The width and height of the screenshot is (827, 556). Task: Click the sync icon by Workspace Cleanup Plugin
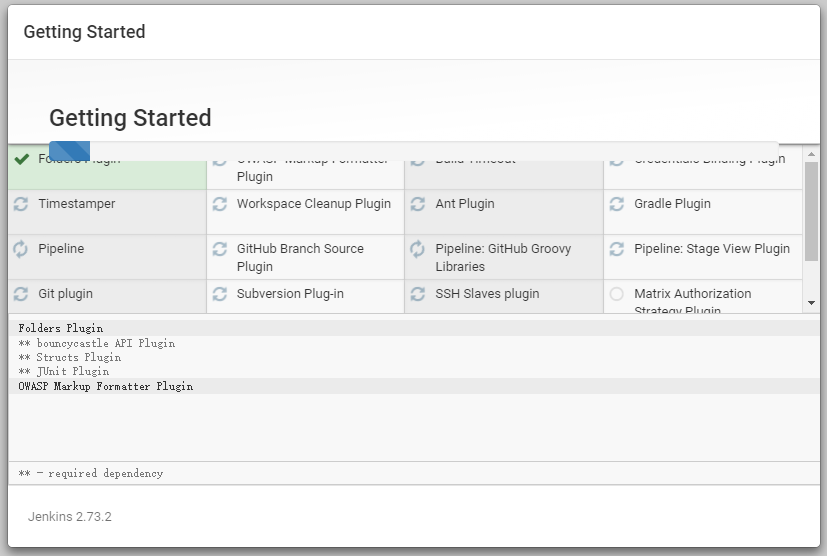point(220,204)
